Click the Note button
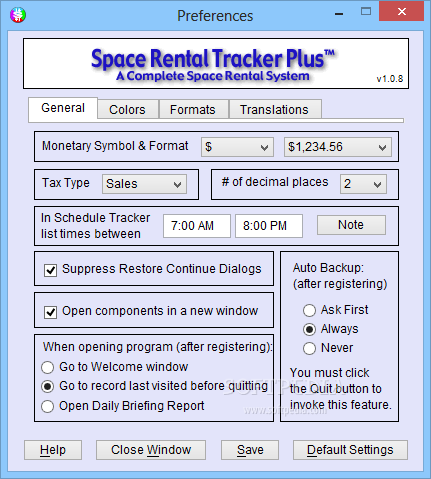Viewport: 431px width, 479px height. (351, 225)
